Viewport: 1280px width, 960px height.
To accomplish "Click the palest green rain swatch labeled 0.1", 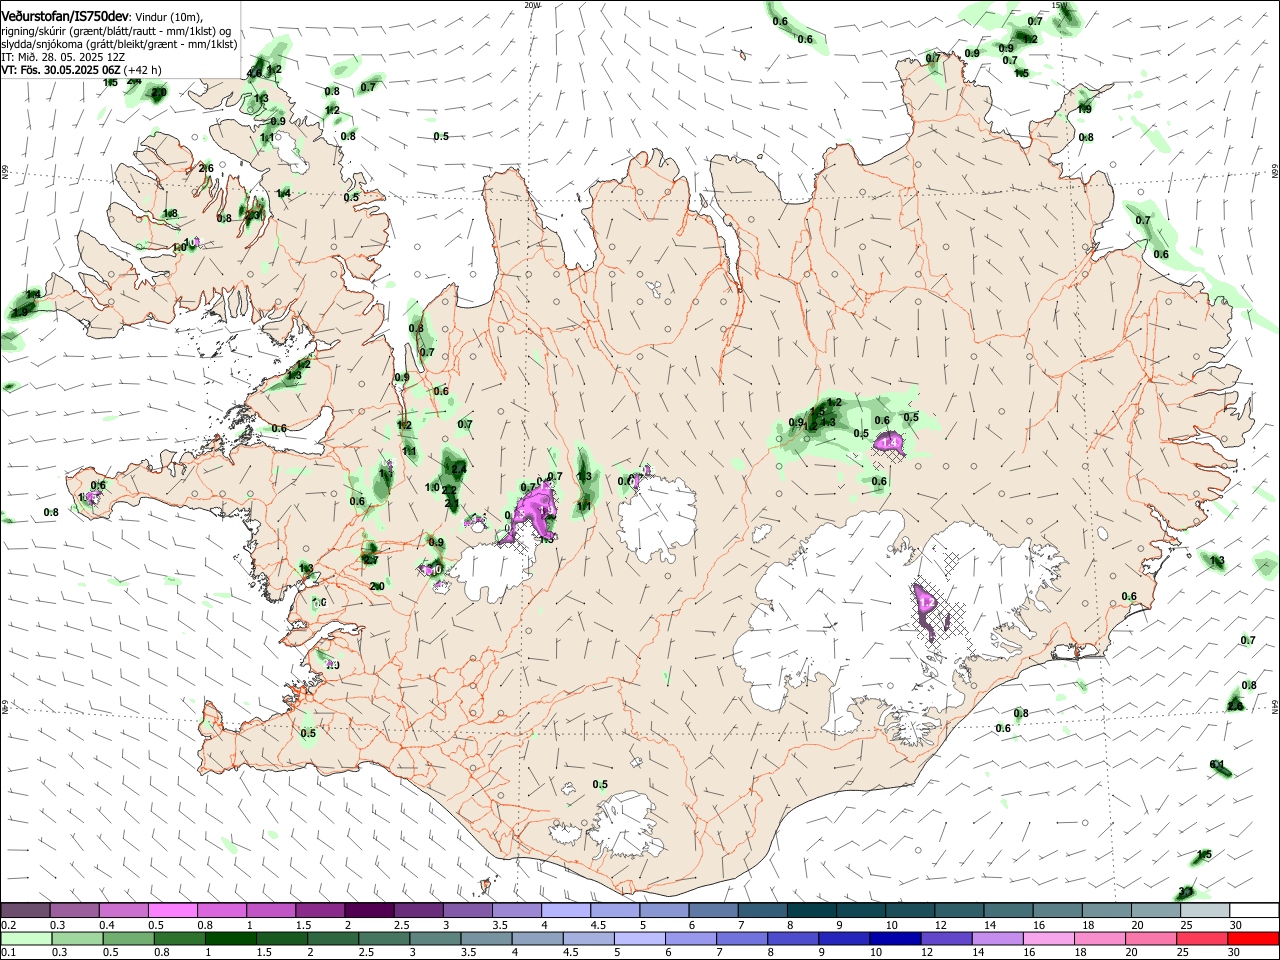I will click(27, 938).
